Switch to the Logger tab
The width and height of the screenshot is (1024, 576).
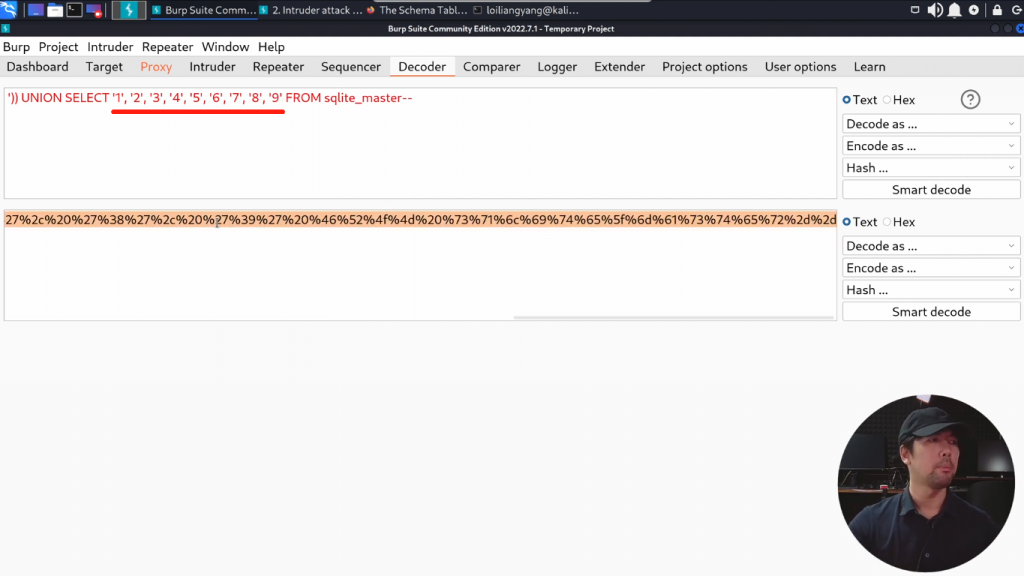[557, 67]
